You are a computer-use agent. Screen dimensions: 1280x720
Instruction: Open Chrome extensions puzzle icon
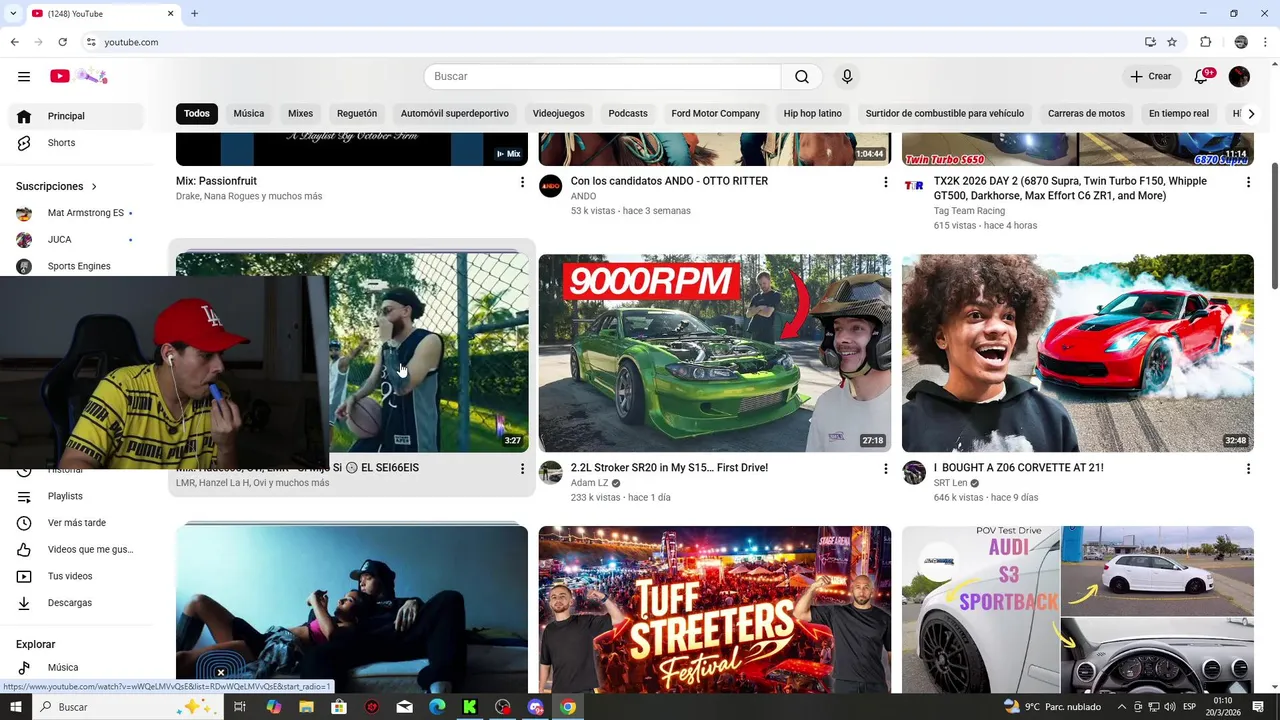[1205, 42]
